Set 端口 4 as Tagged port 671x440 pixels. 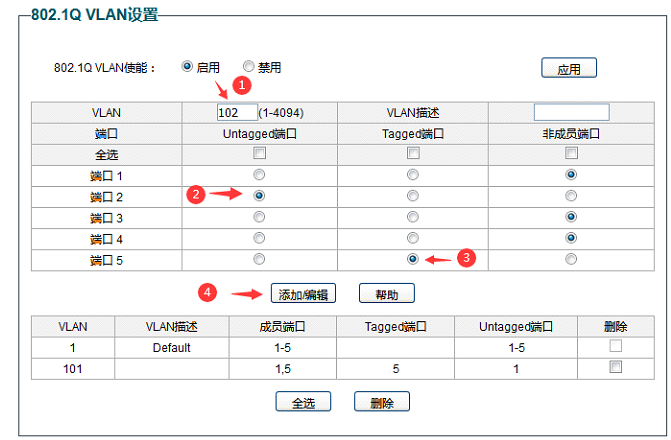[x=413, y=237]
